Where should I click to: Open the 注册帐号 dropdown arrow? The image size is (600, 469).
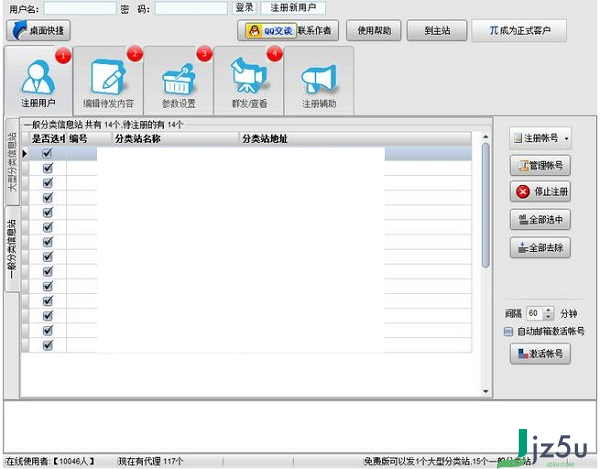(x=566, y=138)
